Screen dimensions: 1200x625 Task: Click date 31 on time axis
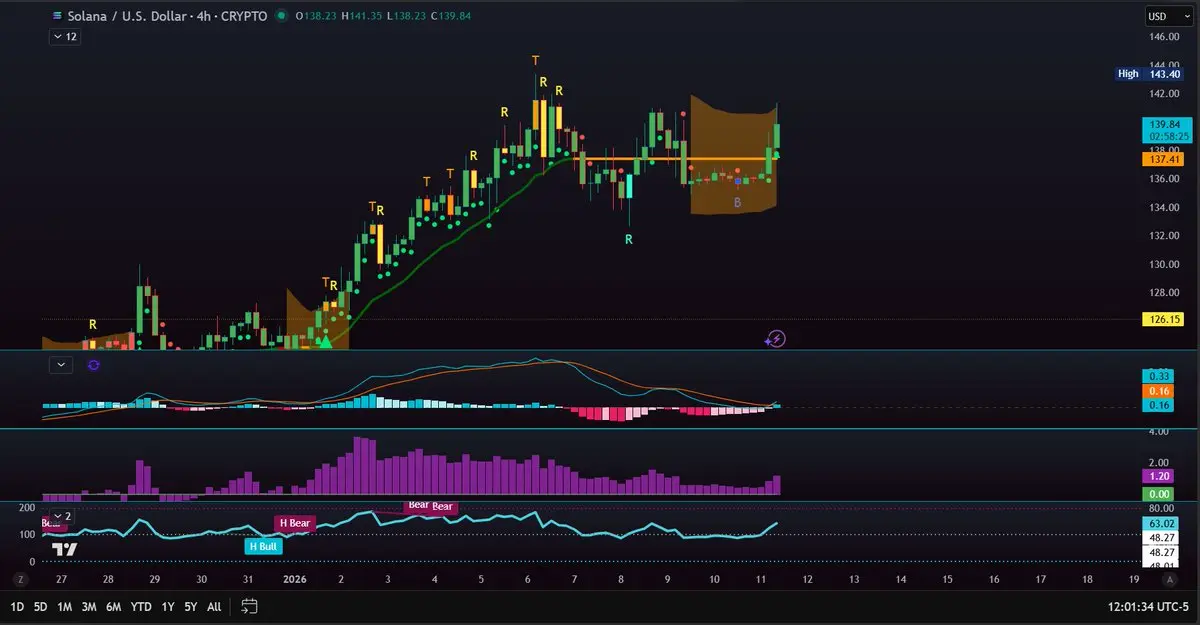point(248,579)
